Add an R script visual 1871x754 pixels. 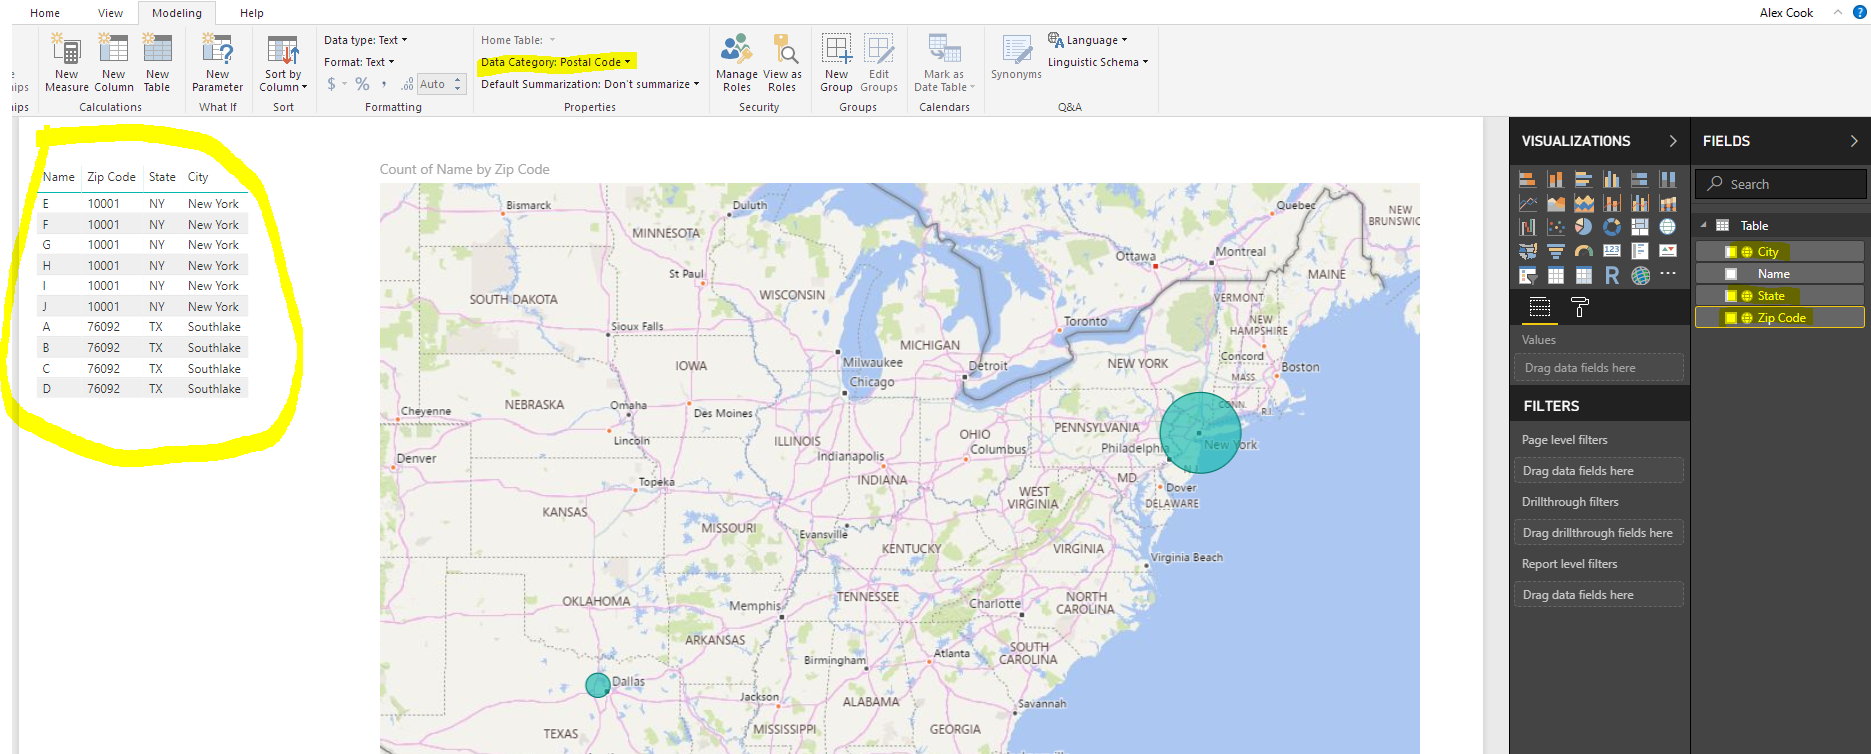coord(1612,275)
